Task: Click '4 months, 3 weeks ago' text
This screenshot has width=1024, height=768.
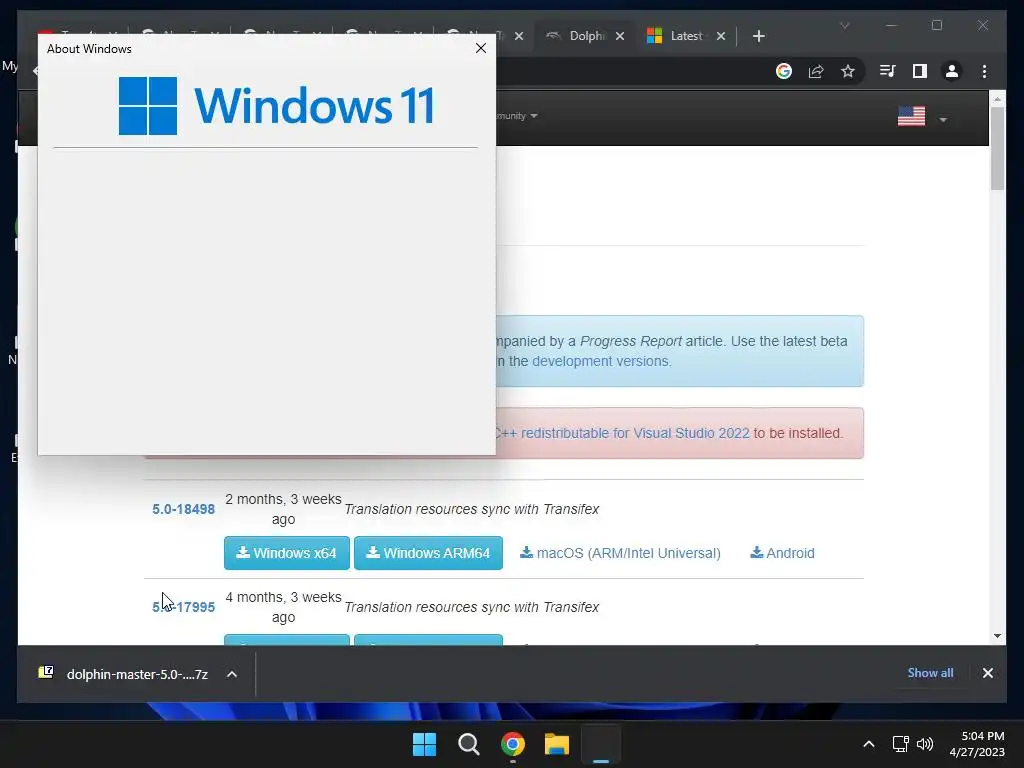Action: [283, 607]
